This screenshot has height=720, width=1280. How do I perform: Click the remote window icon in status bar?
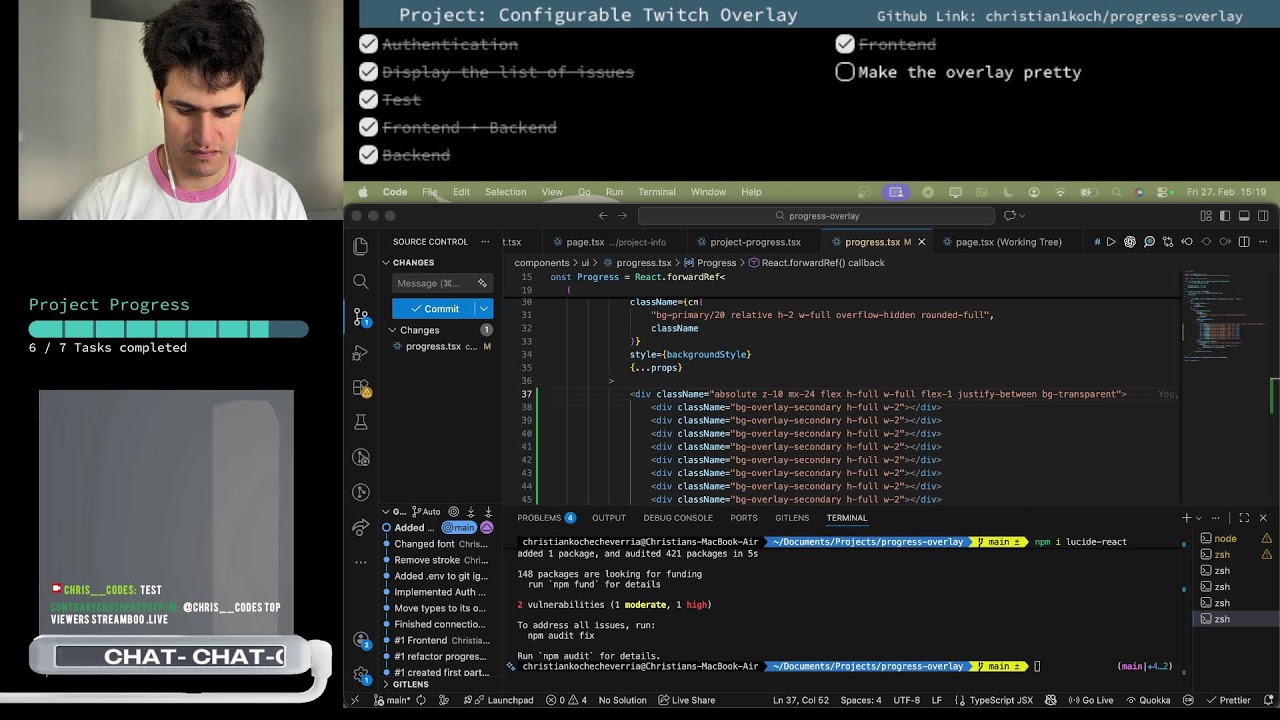pyautogui.click(x=354, y=700)
